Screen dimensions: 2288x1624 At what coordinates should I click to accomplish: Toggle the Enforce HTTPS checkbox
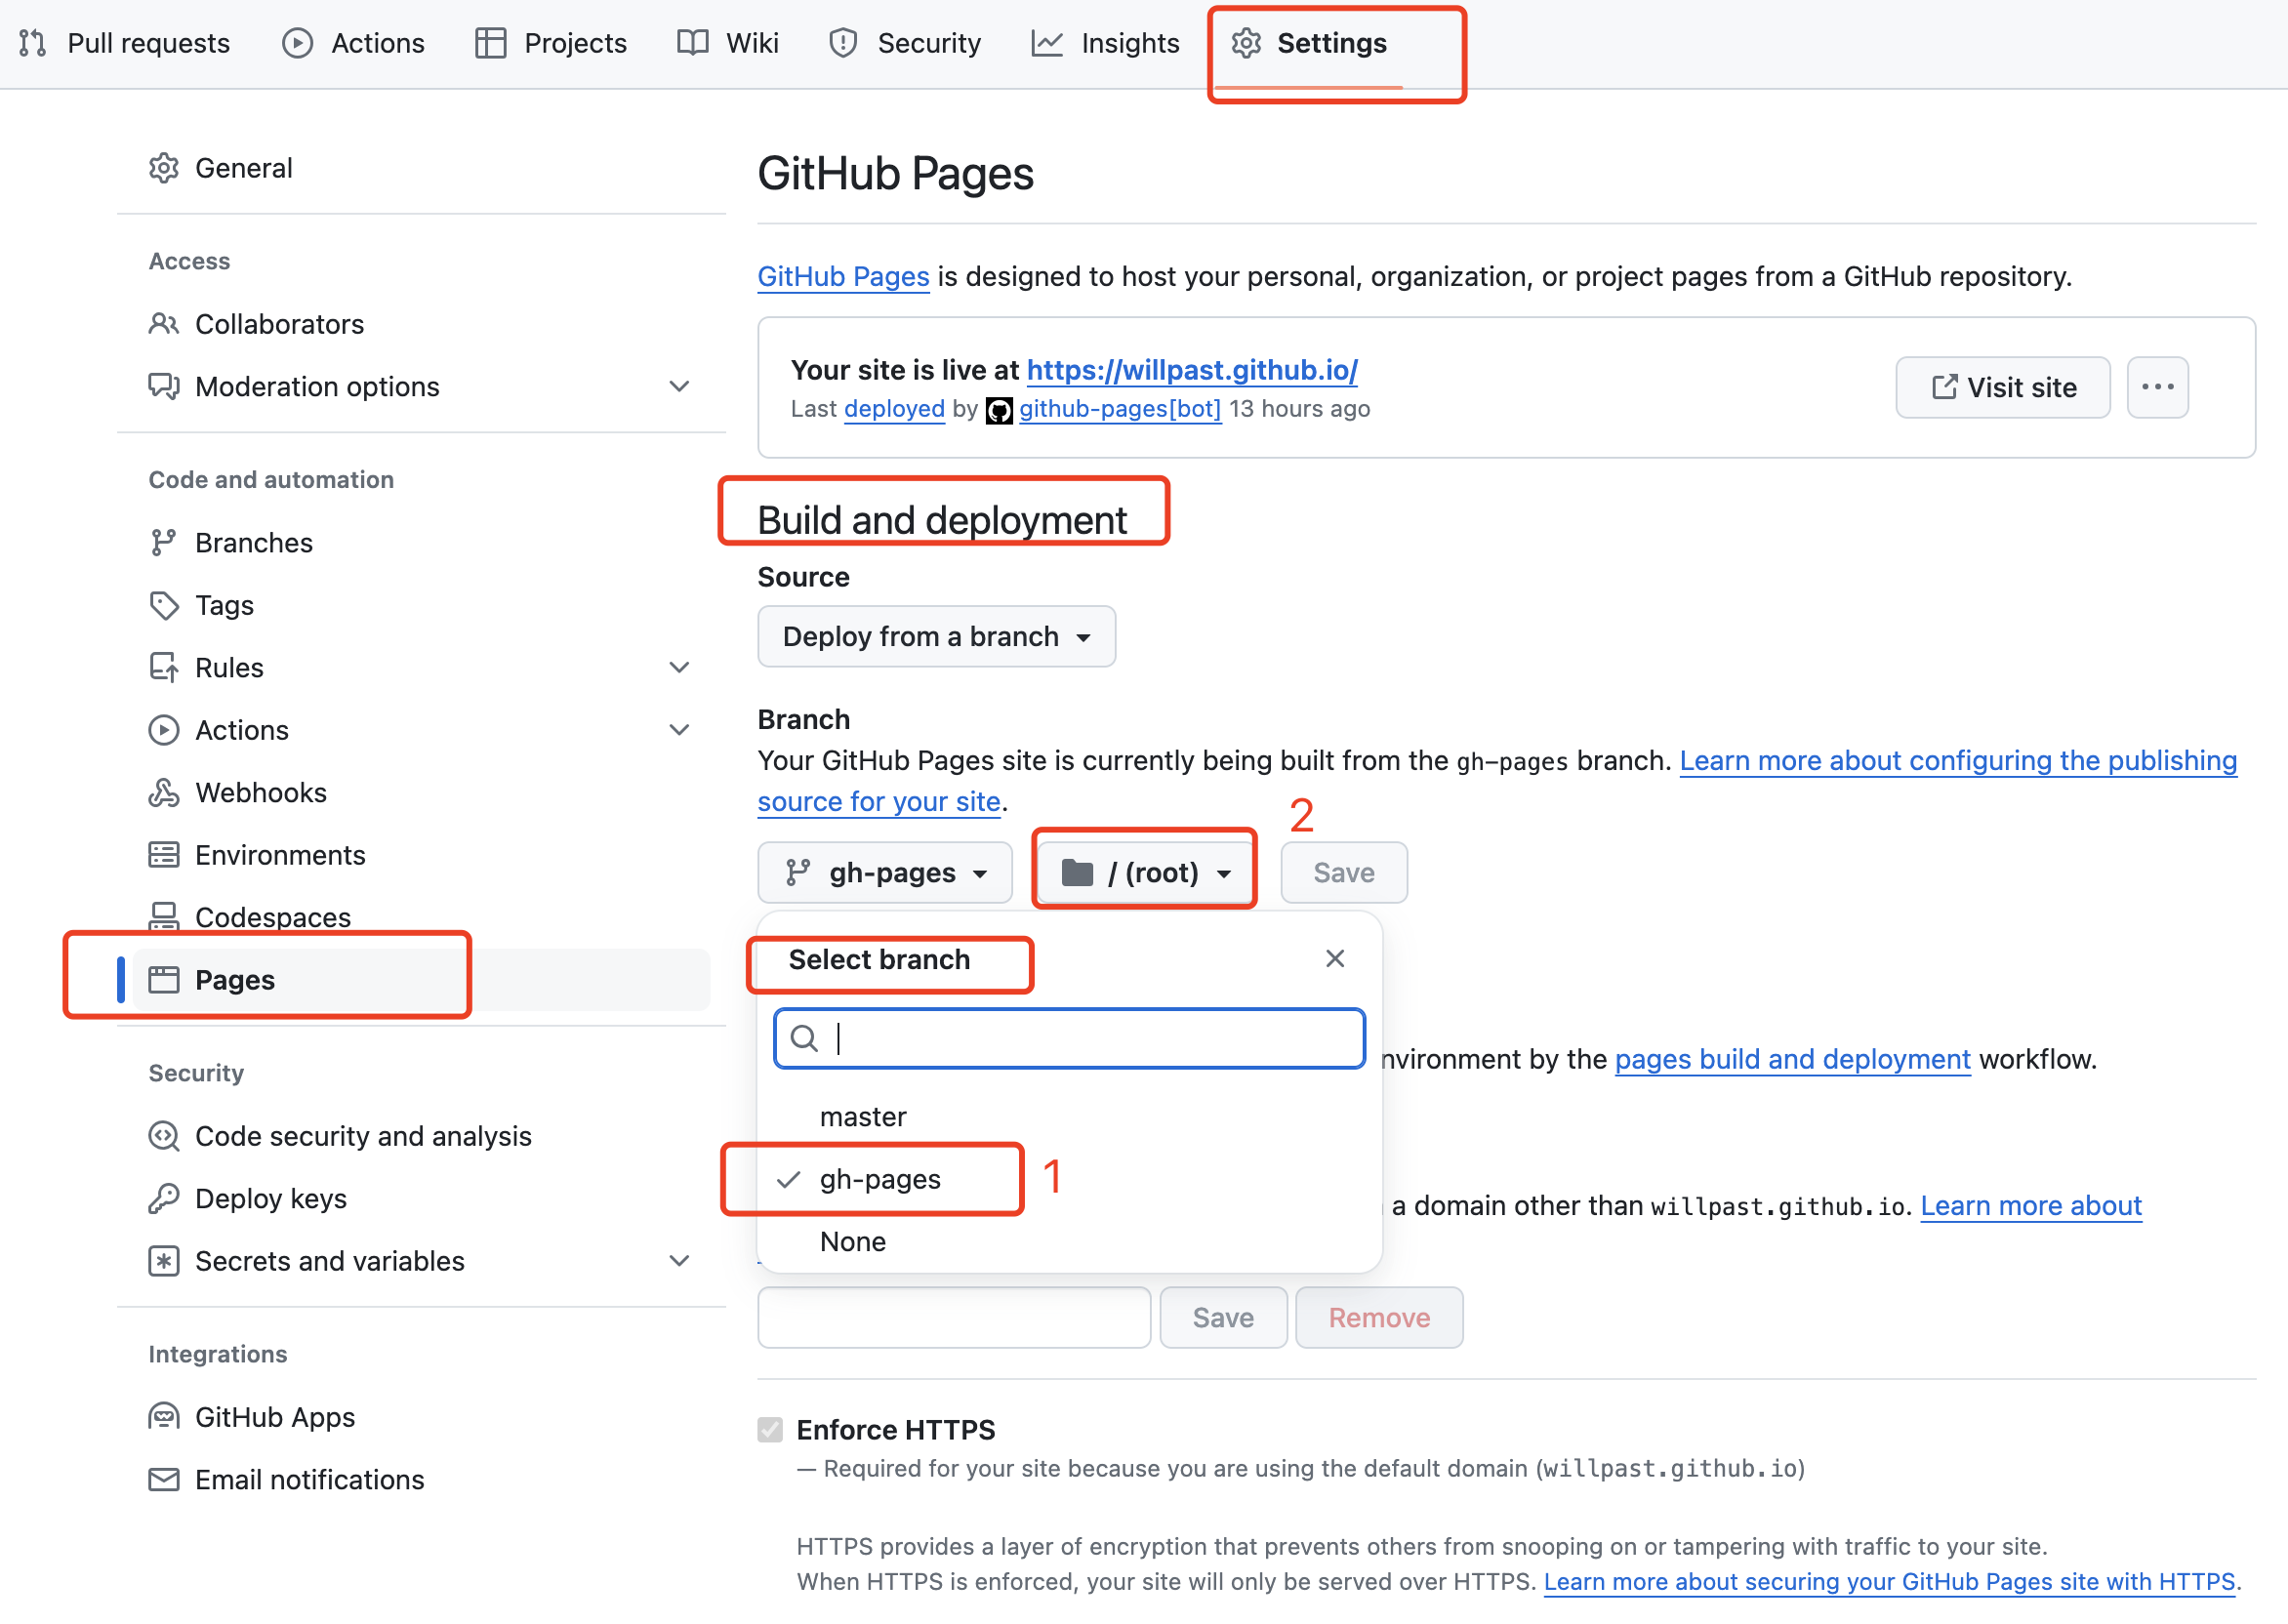point(770,1430)
